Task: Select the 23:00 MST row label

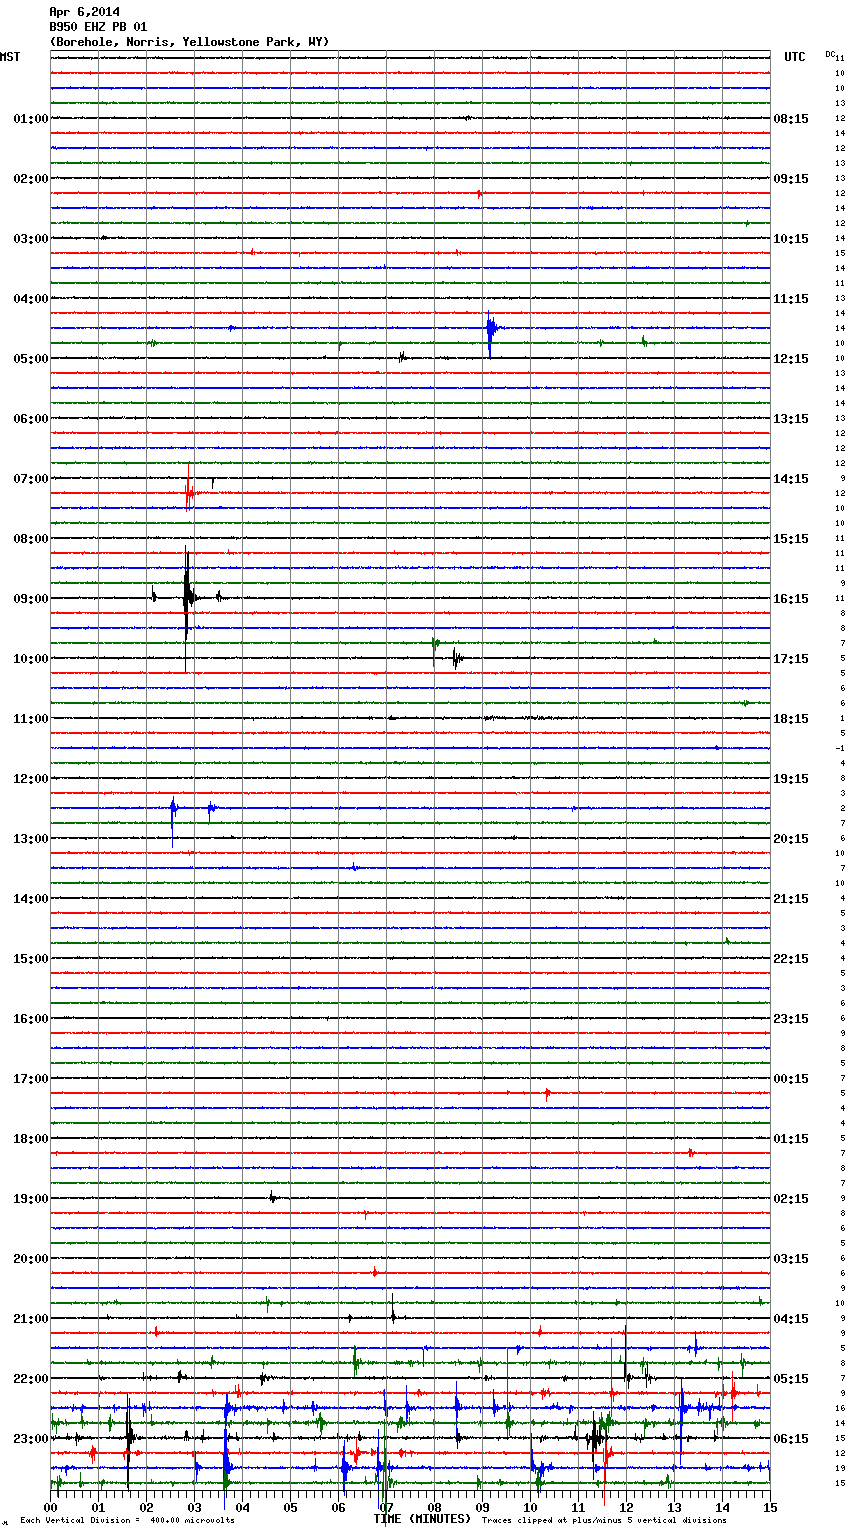Action: tap(30, 1439)
